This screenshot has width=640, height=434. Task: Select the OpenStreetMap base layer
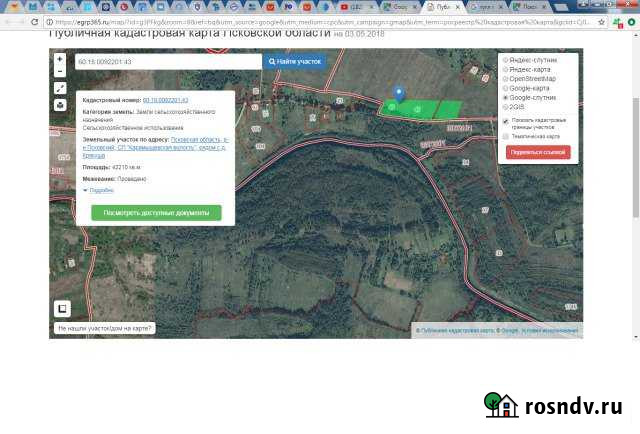pos(506,78)
